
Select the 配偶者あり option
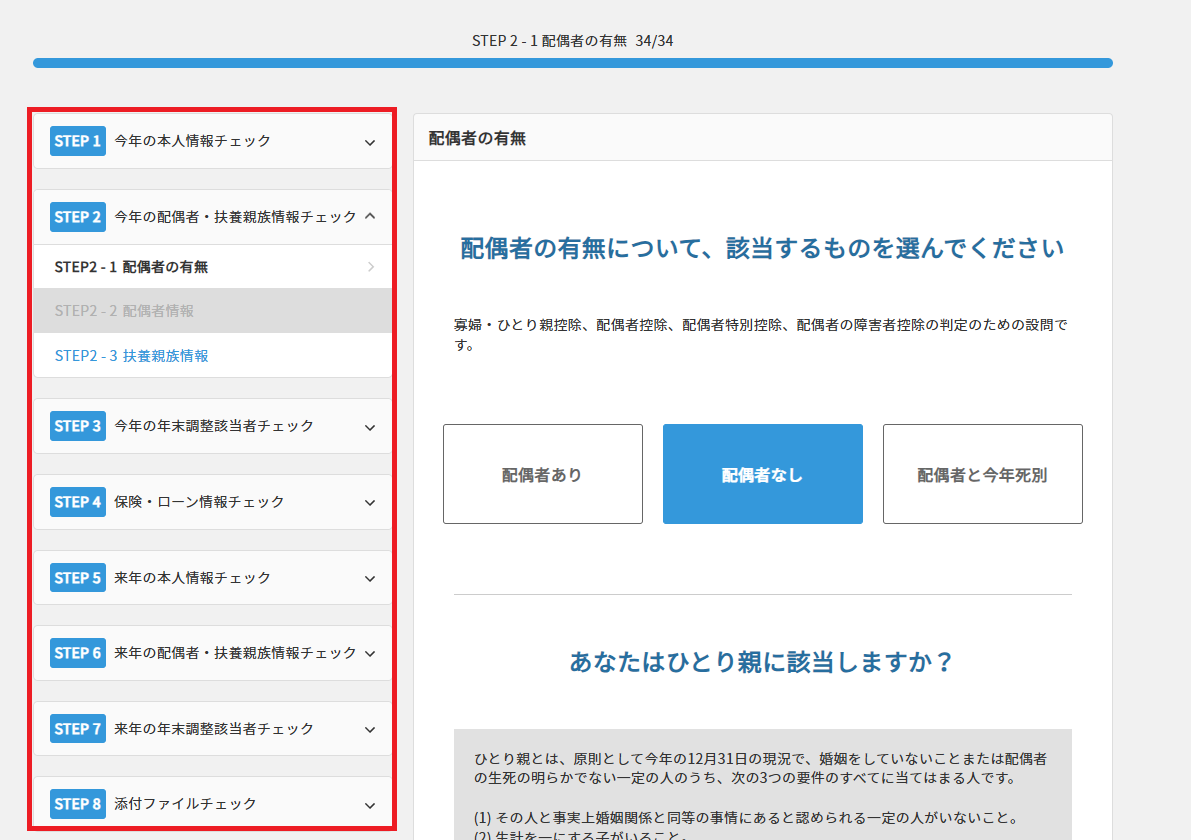pyautogui.click(x=542, y=474)
